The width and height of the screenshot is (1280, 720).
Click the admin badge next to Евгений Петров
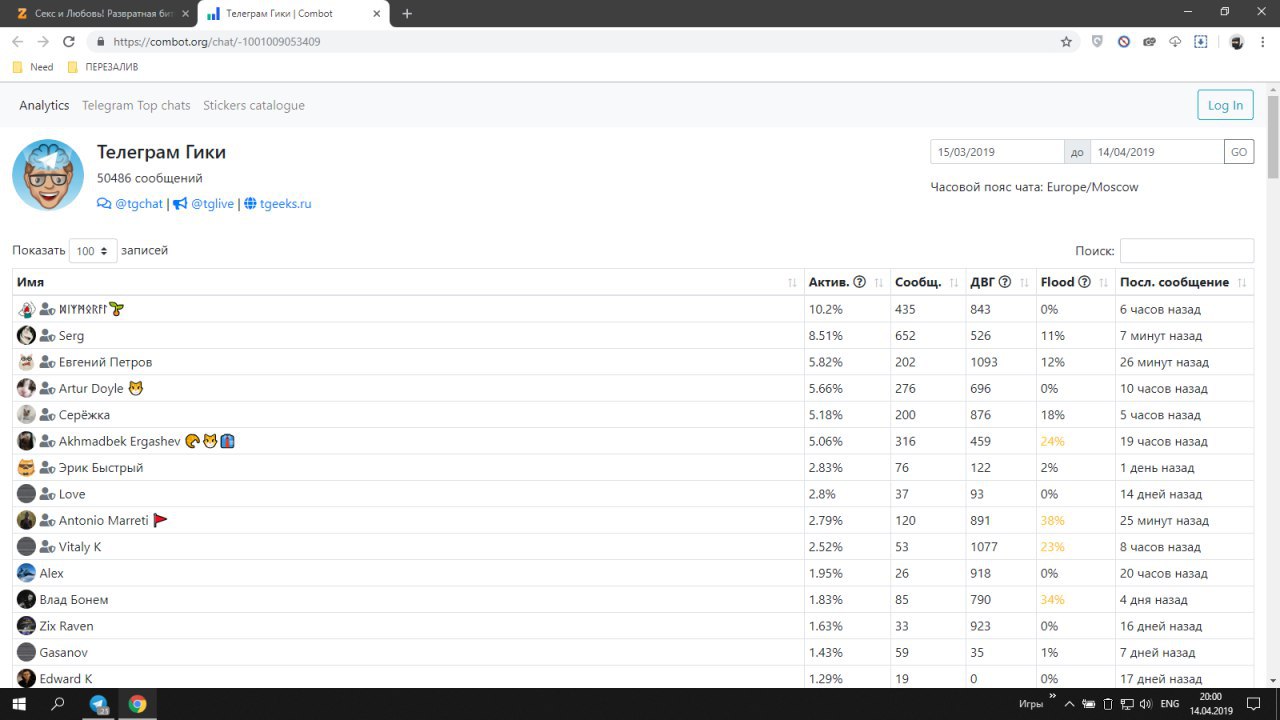(47, 362)
